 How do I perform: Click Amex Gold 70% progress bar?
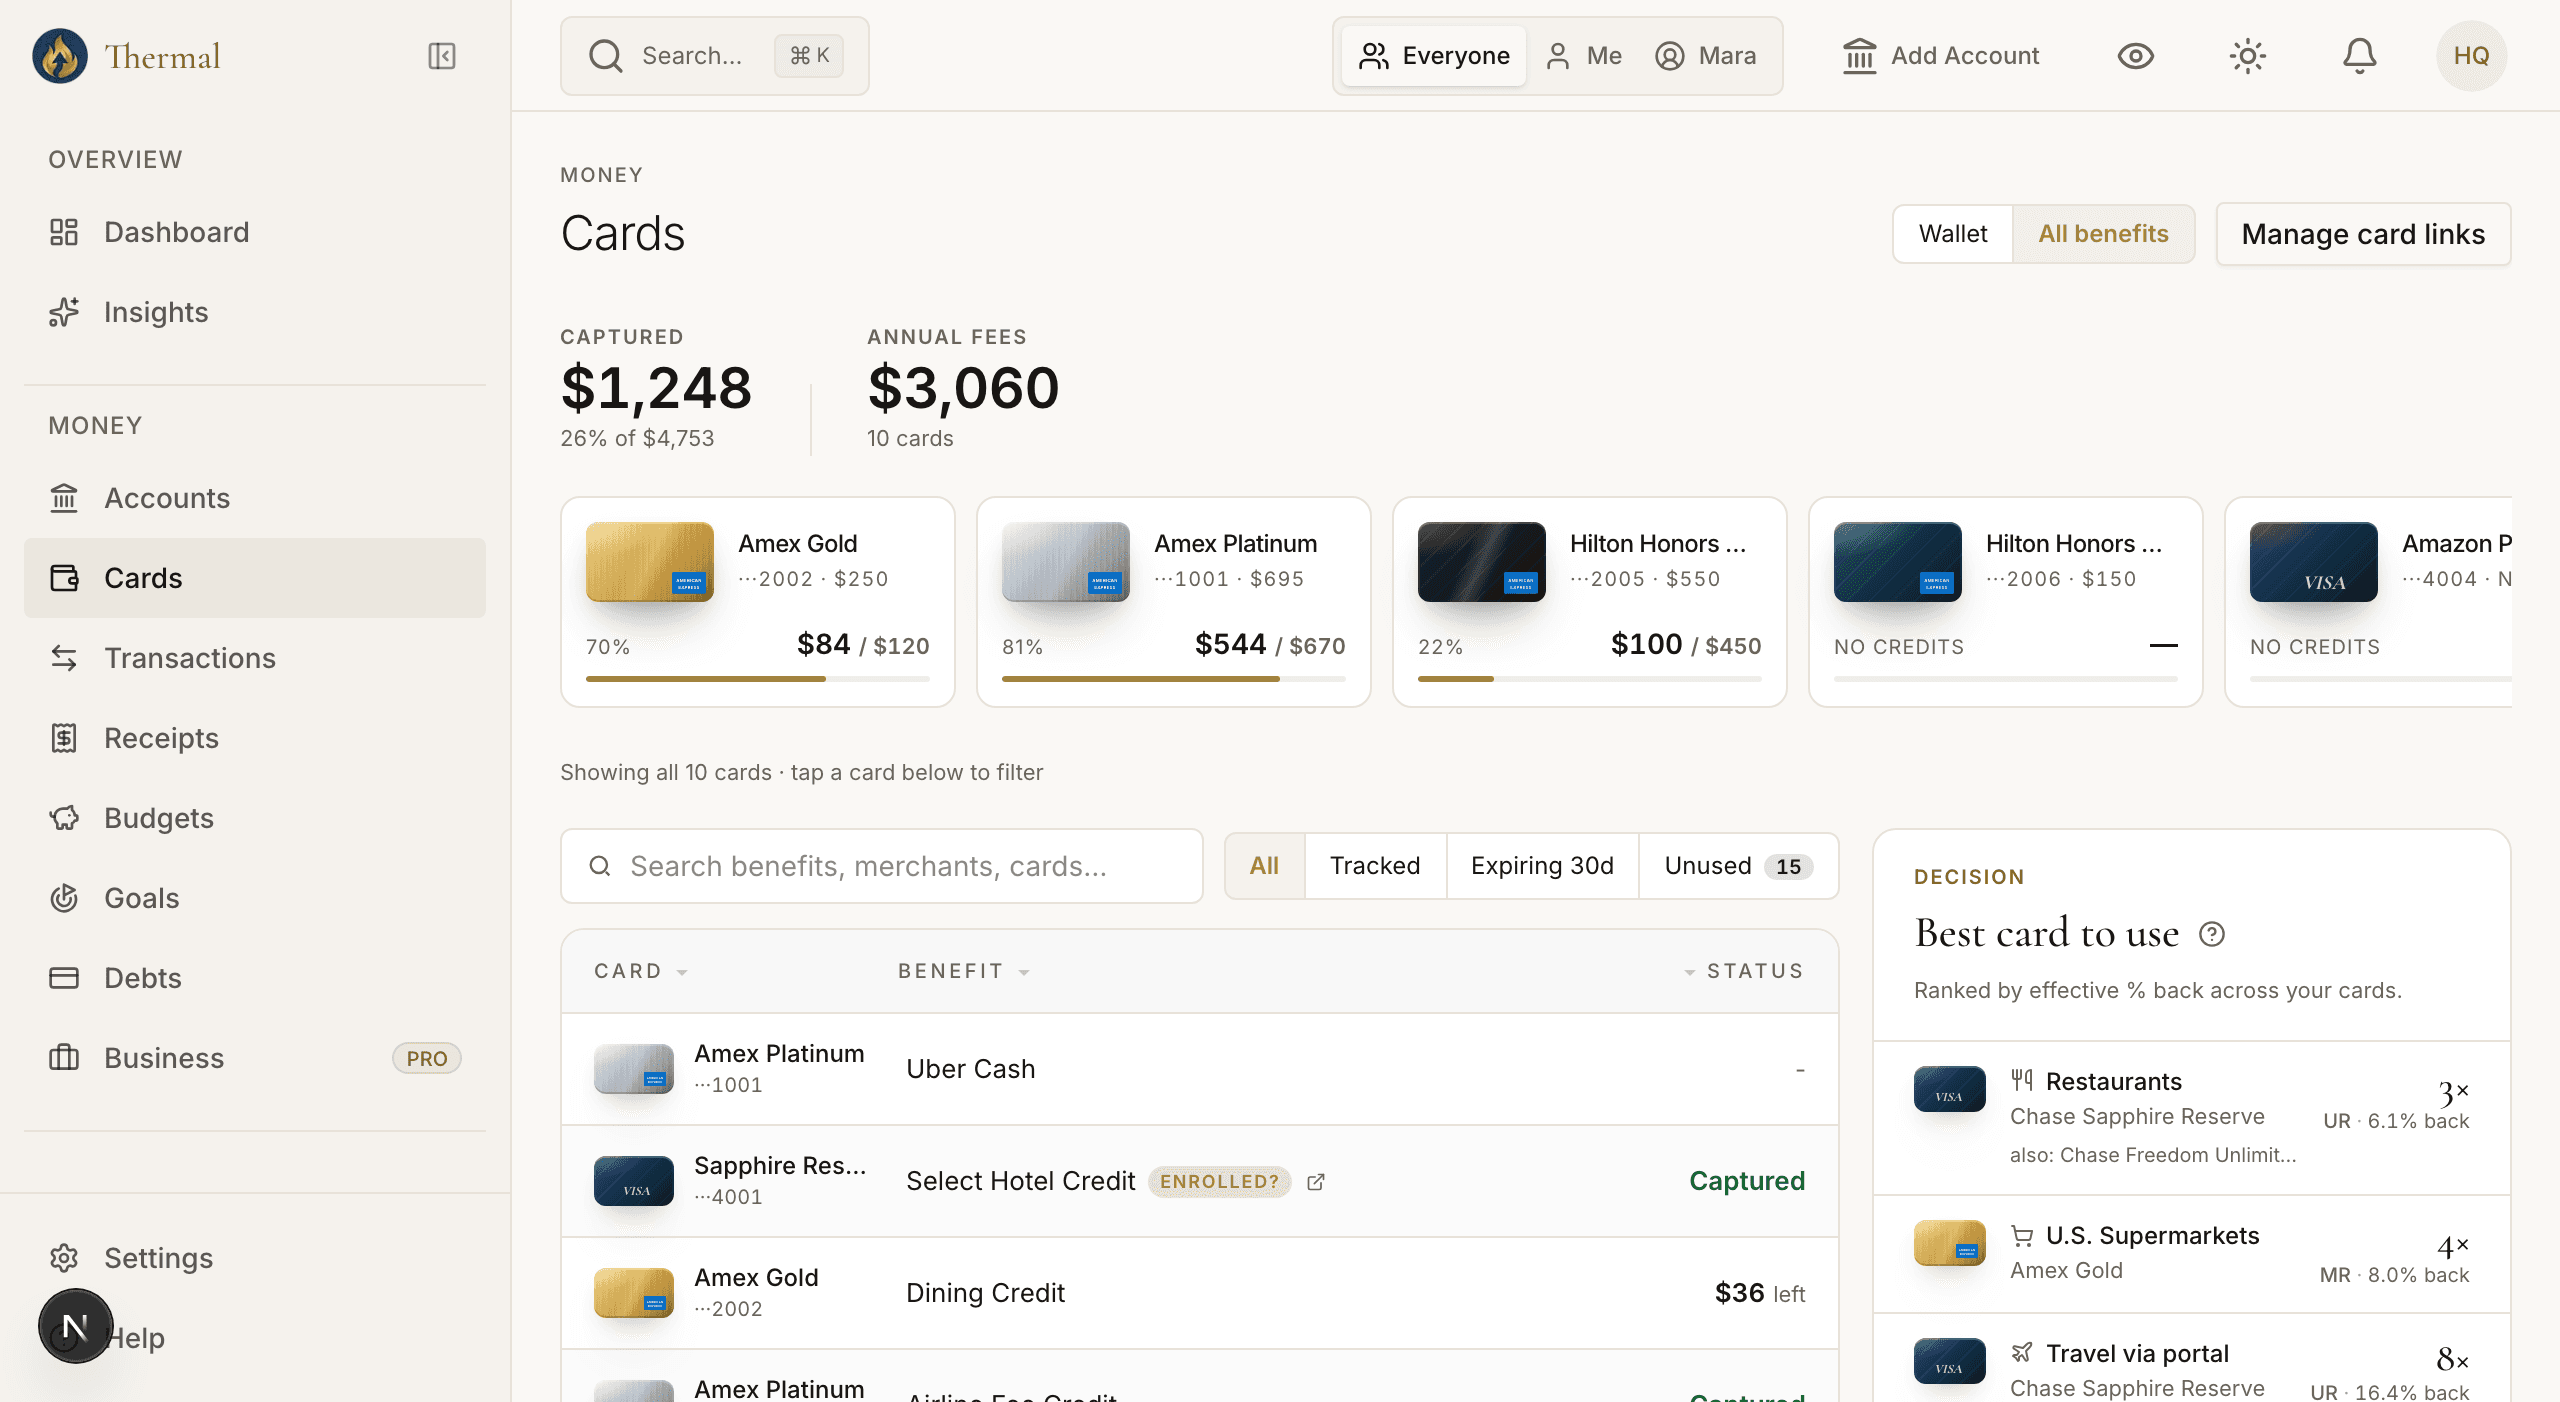[x=758, y=679]
